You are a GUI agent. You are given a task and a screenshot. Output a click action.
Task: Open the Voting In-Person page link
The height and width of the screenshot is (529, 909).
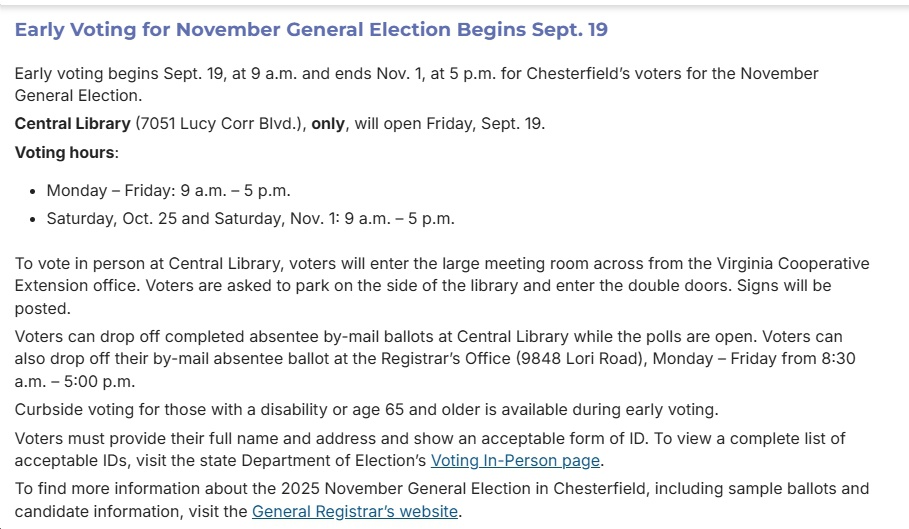pyautogui.click(x=515, y=461)
